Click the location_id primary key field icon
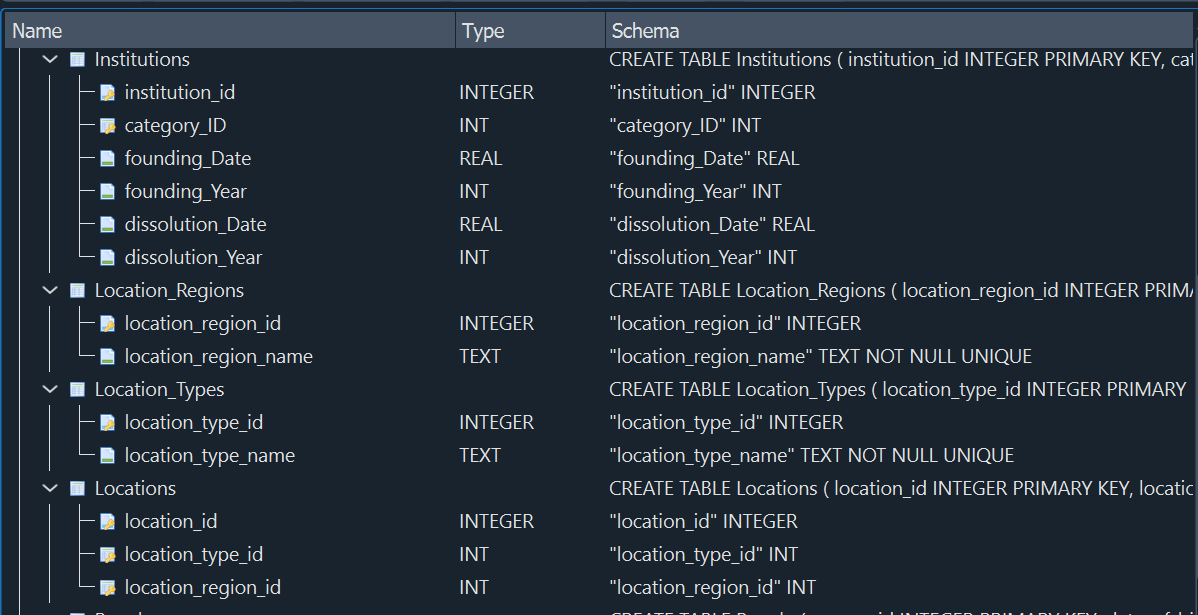The height and width of the screenshot is (615, 1198). pyautogui.click(x=108, y=521)
